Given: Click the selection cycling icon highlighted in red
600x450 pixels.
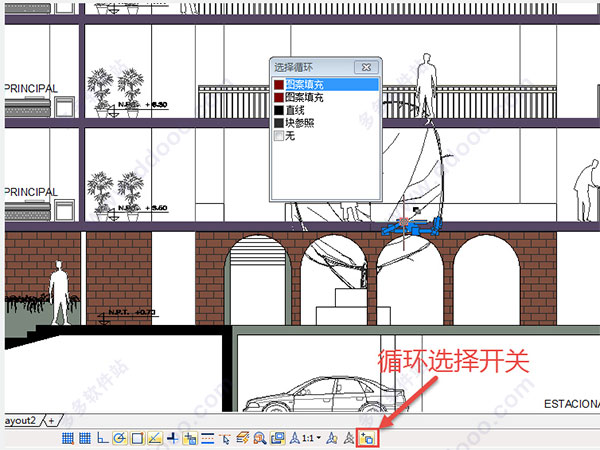Looking at the screenshot, I should (368, 438).
